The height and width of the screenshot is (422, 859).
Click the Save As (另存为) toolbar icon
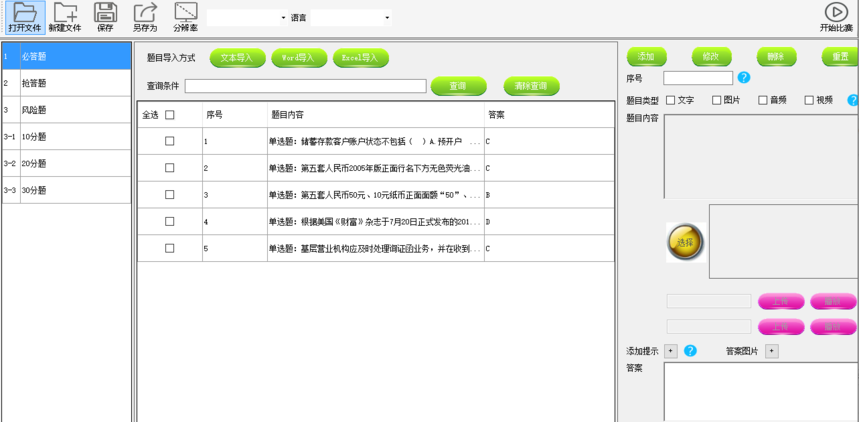(145, 18)
